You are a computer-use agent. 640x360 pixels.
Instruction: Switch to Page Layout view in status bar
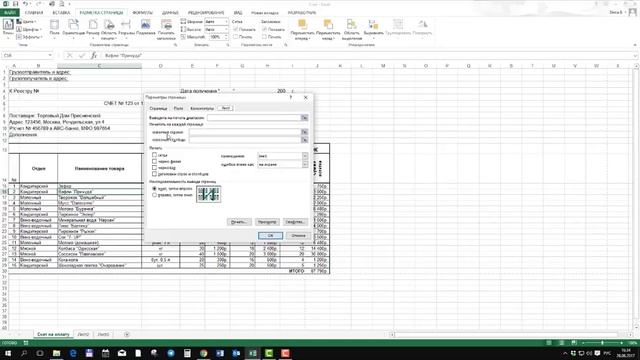tap(562, 343)
